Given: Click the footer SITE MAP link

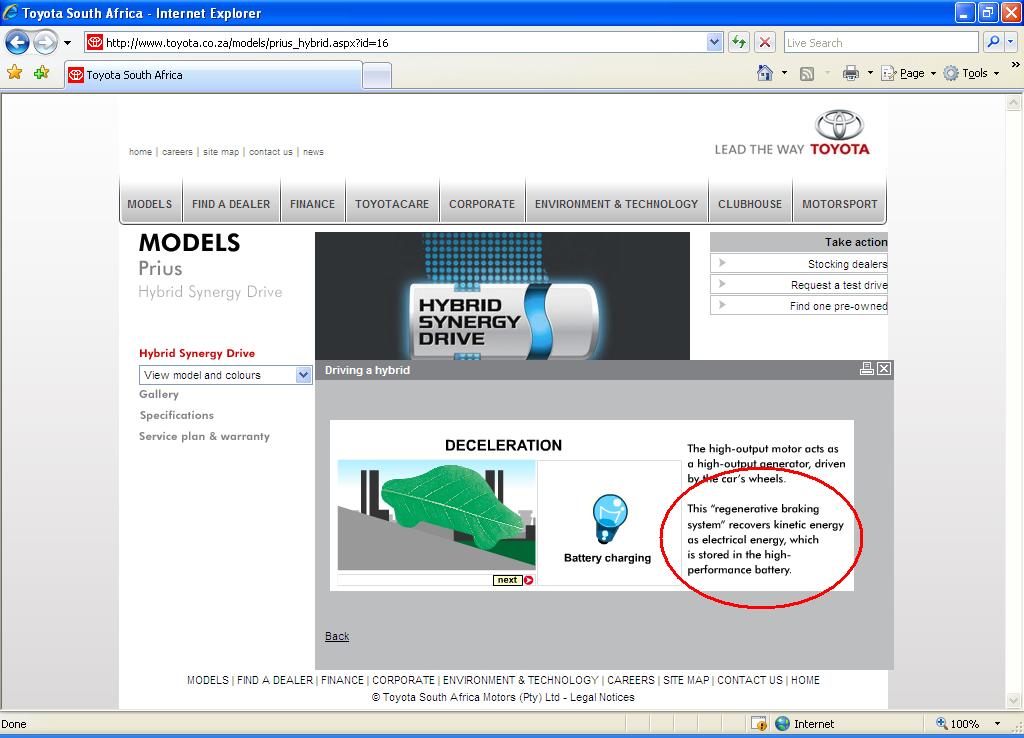Looking at the screenshot, I should point(686,680).
